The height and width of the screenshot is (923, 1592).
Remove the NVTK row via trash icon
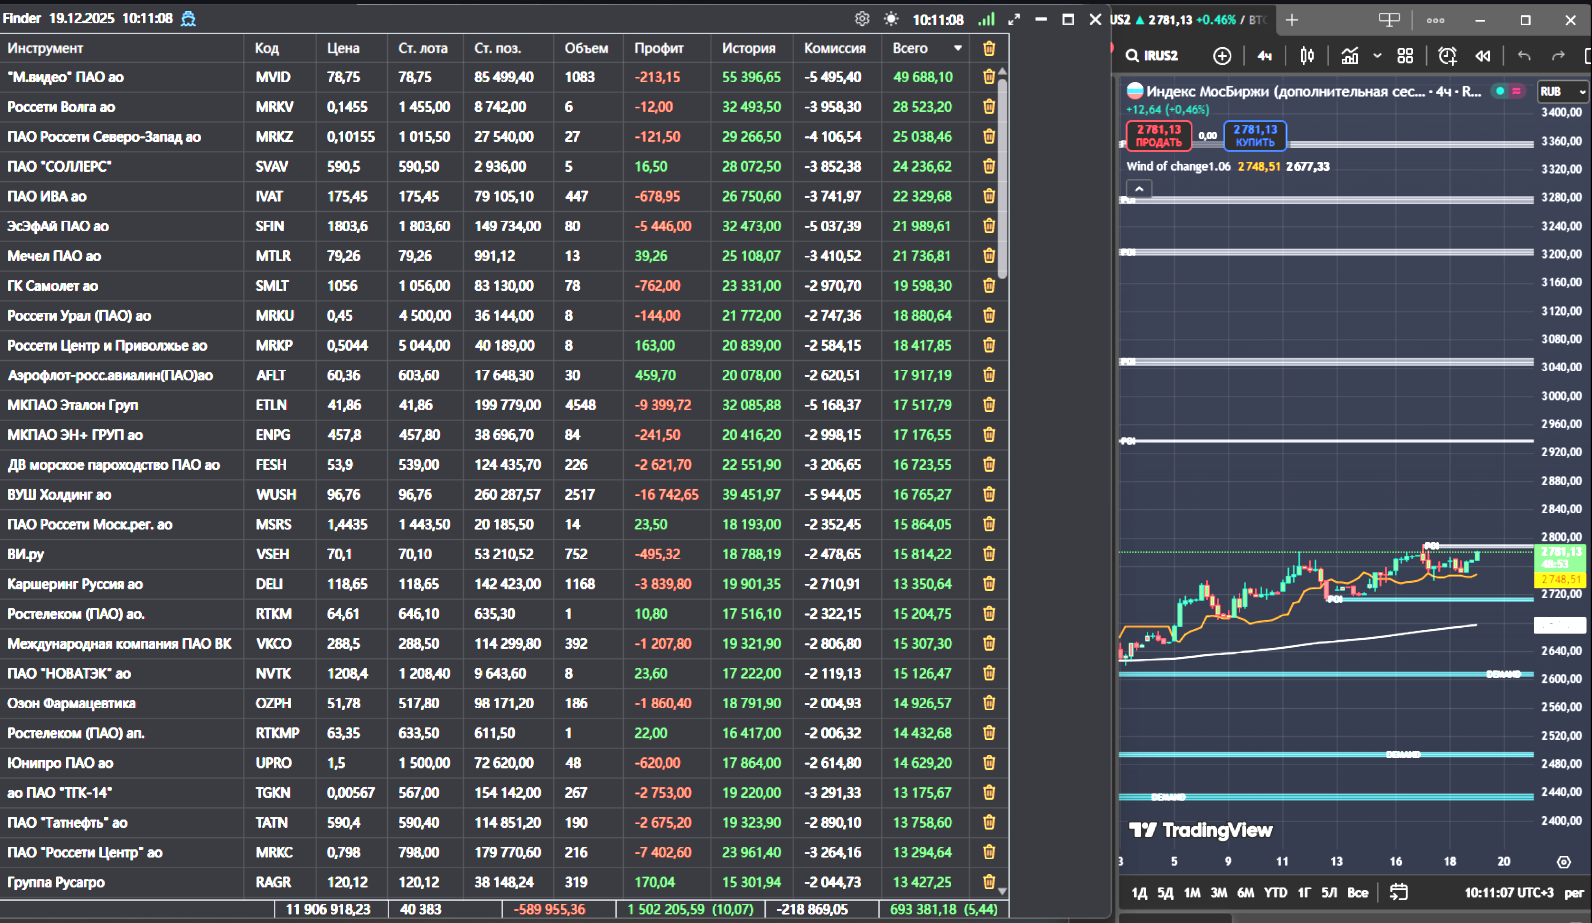[x=989, y=674]
